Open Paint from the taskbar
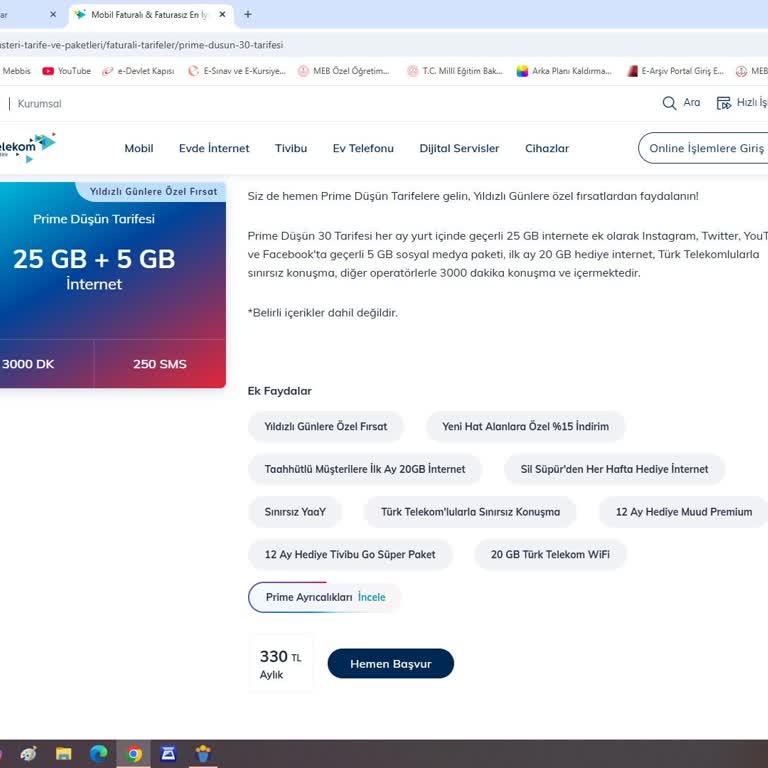The width and height of the screenshot is (768, 768). (27, 754)
